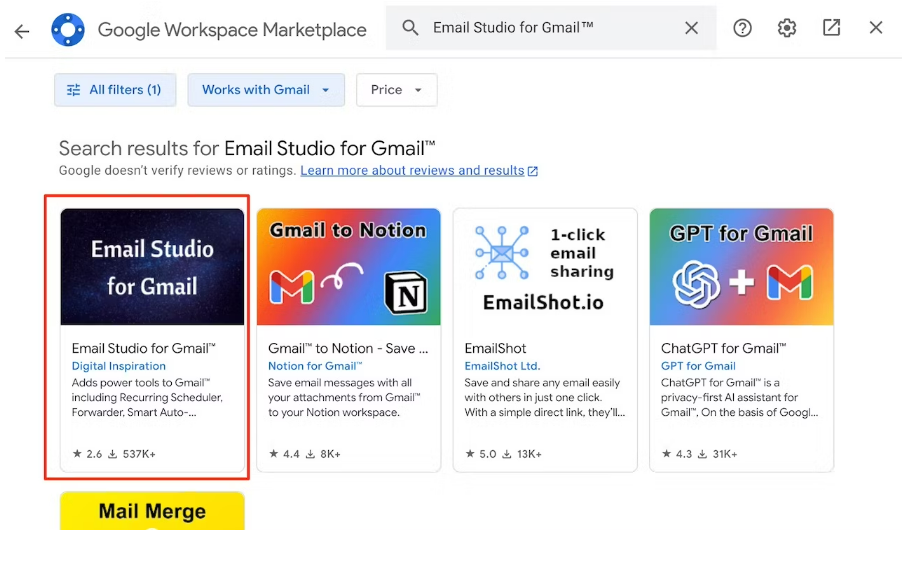Click the 2.6 star rating
This screenshot has width=907, height=562.
point(87,454)
